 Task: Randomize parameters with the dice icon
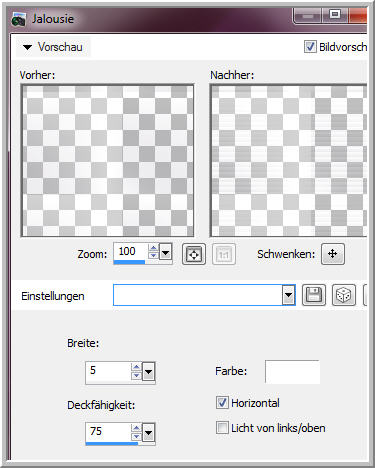click(344, 295)
